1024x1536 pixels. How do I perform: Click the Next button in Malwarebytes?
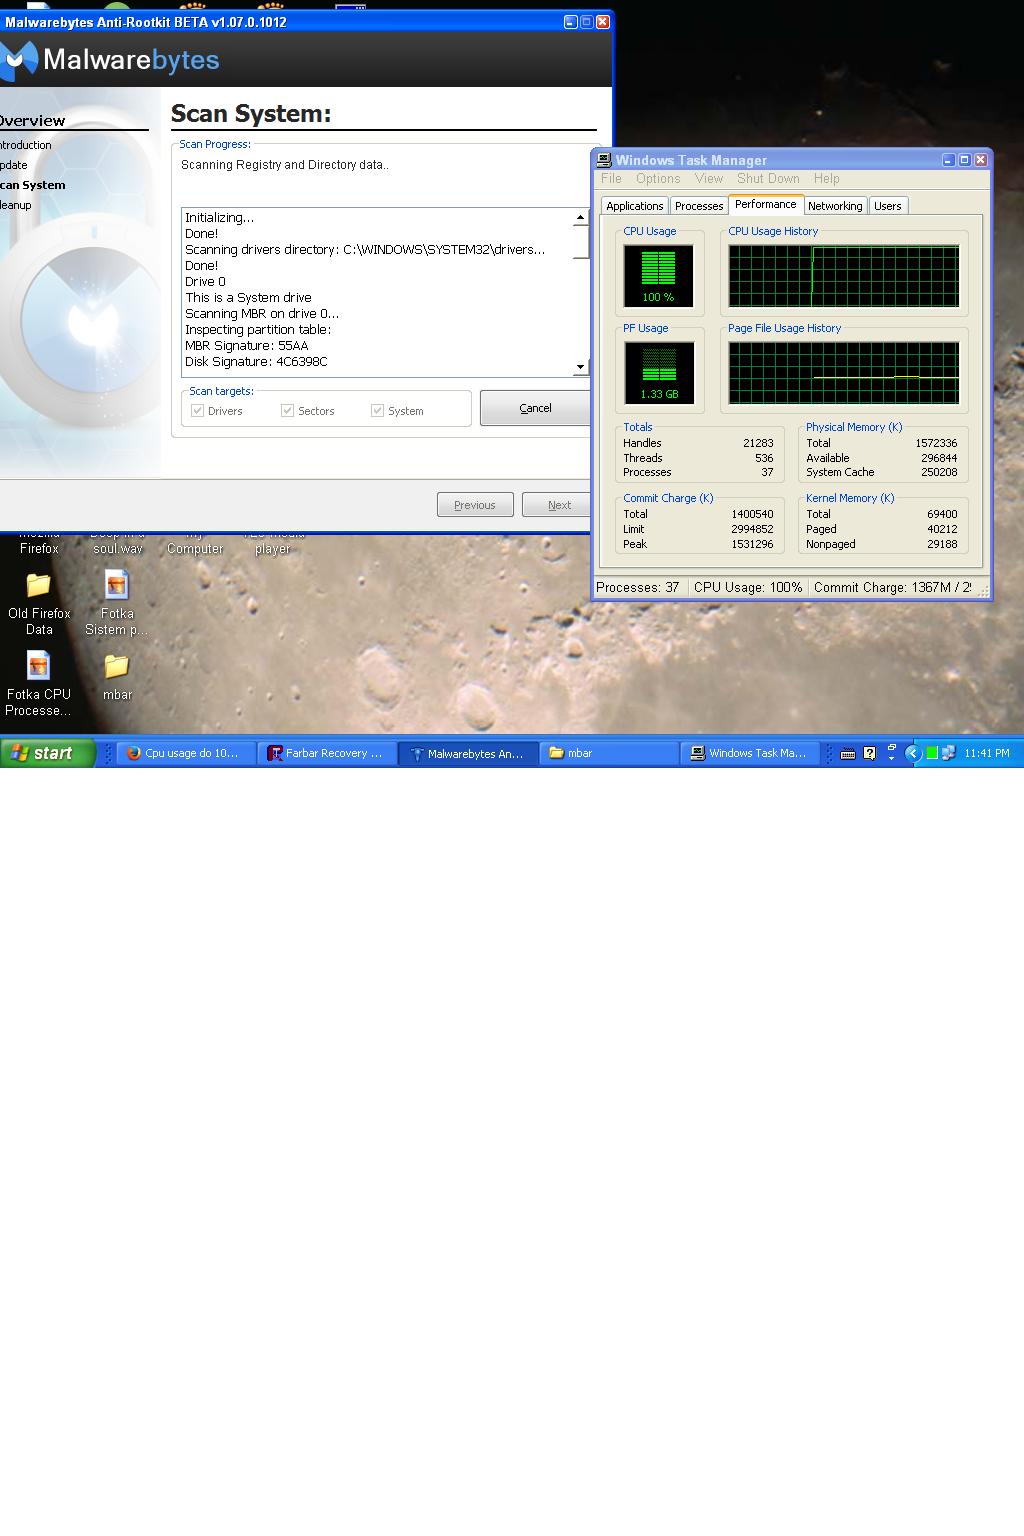click(x=559, y=505)
